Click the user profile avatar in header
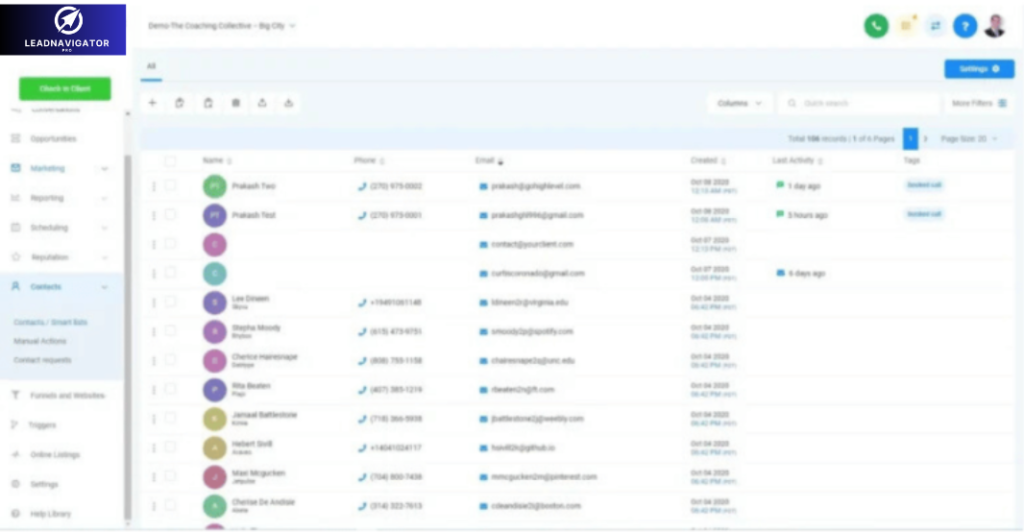This screenshot has width=1024, height=532. 994,27
